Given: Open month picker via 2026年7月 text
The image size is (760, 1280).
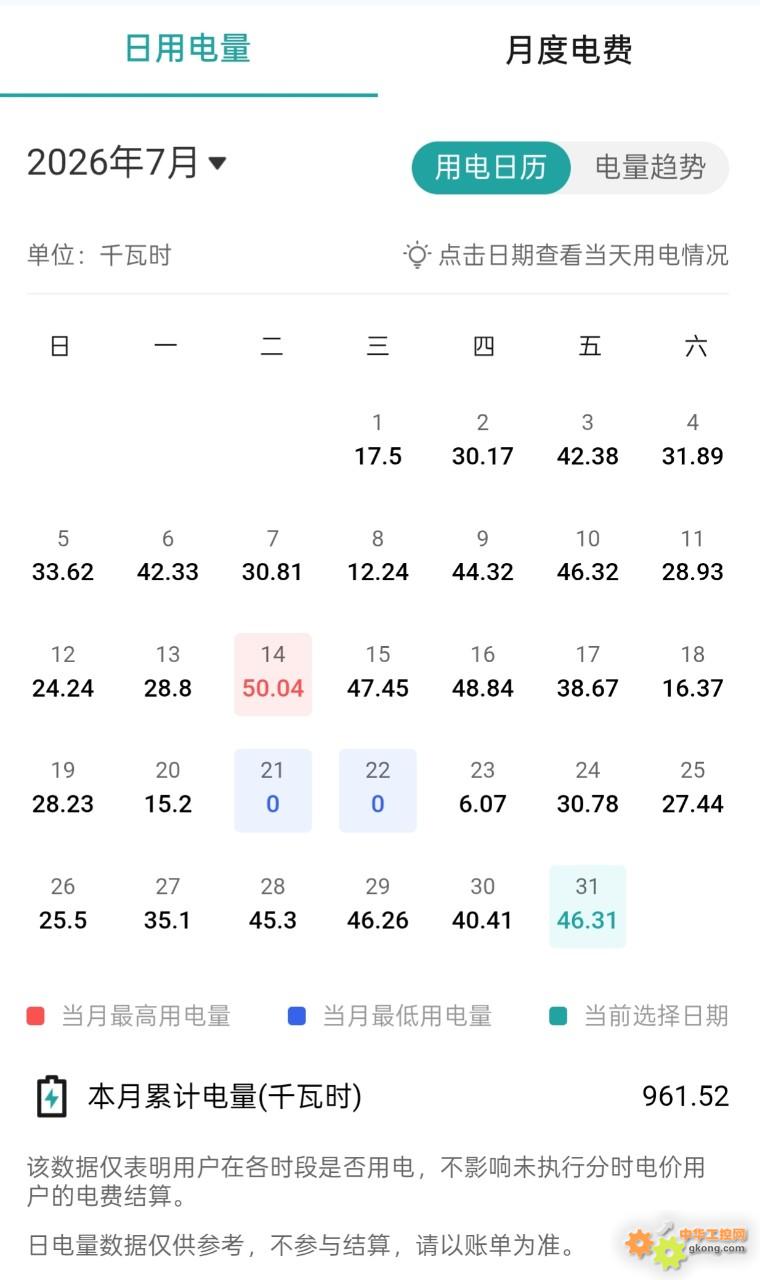Looking at the screenshot, I should point(113,162).
